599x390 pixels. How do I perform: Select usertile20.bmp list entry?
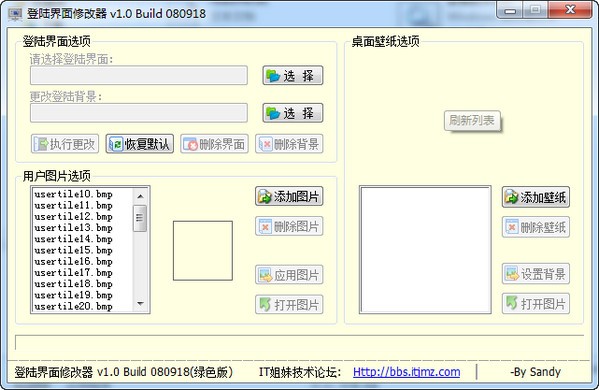73,307
